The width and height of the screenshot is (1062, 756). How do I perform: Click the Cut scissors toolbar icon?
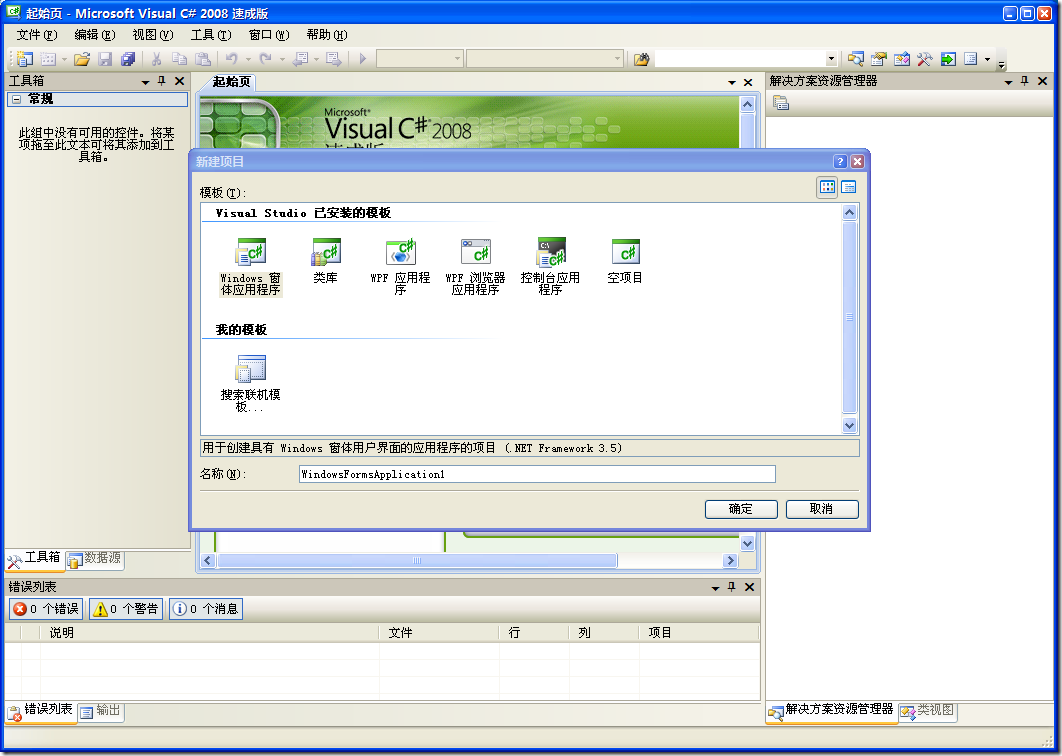tap(156, 60)
